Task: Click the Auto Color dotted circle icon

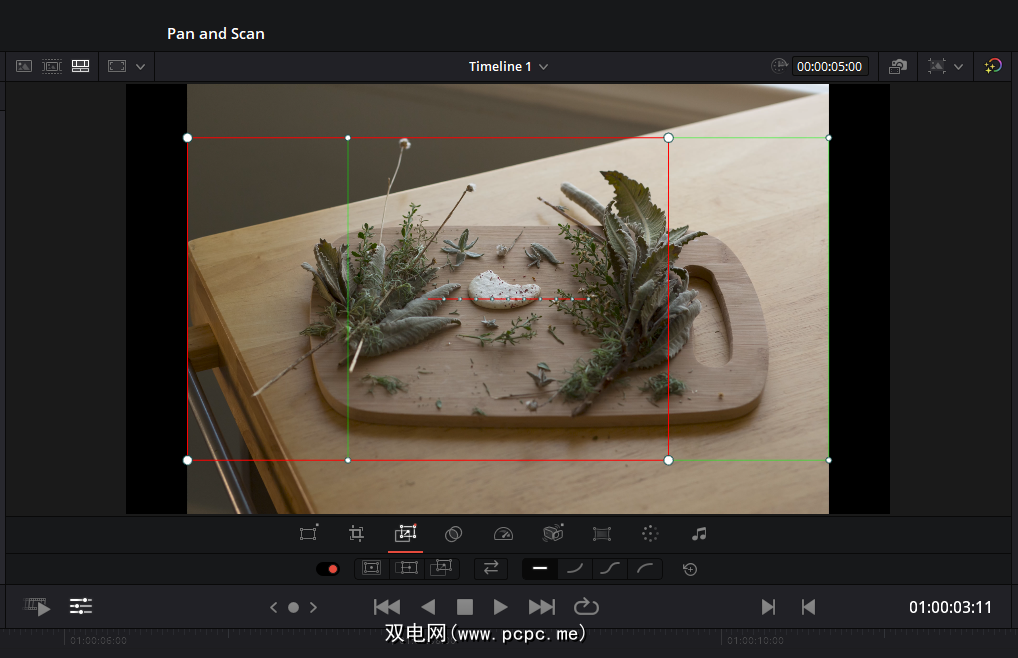Action: pyautogui.click(x=650, y=534)
